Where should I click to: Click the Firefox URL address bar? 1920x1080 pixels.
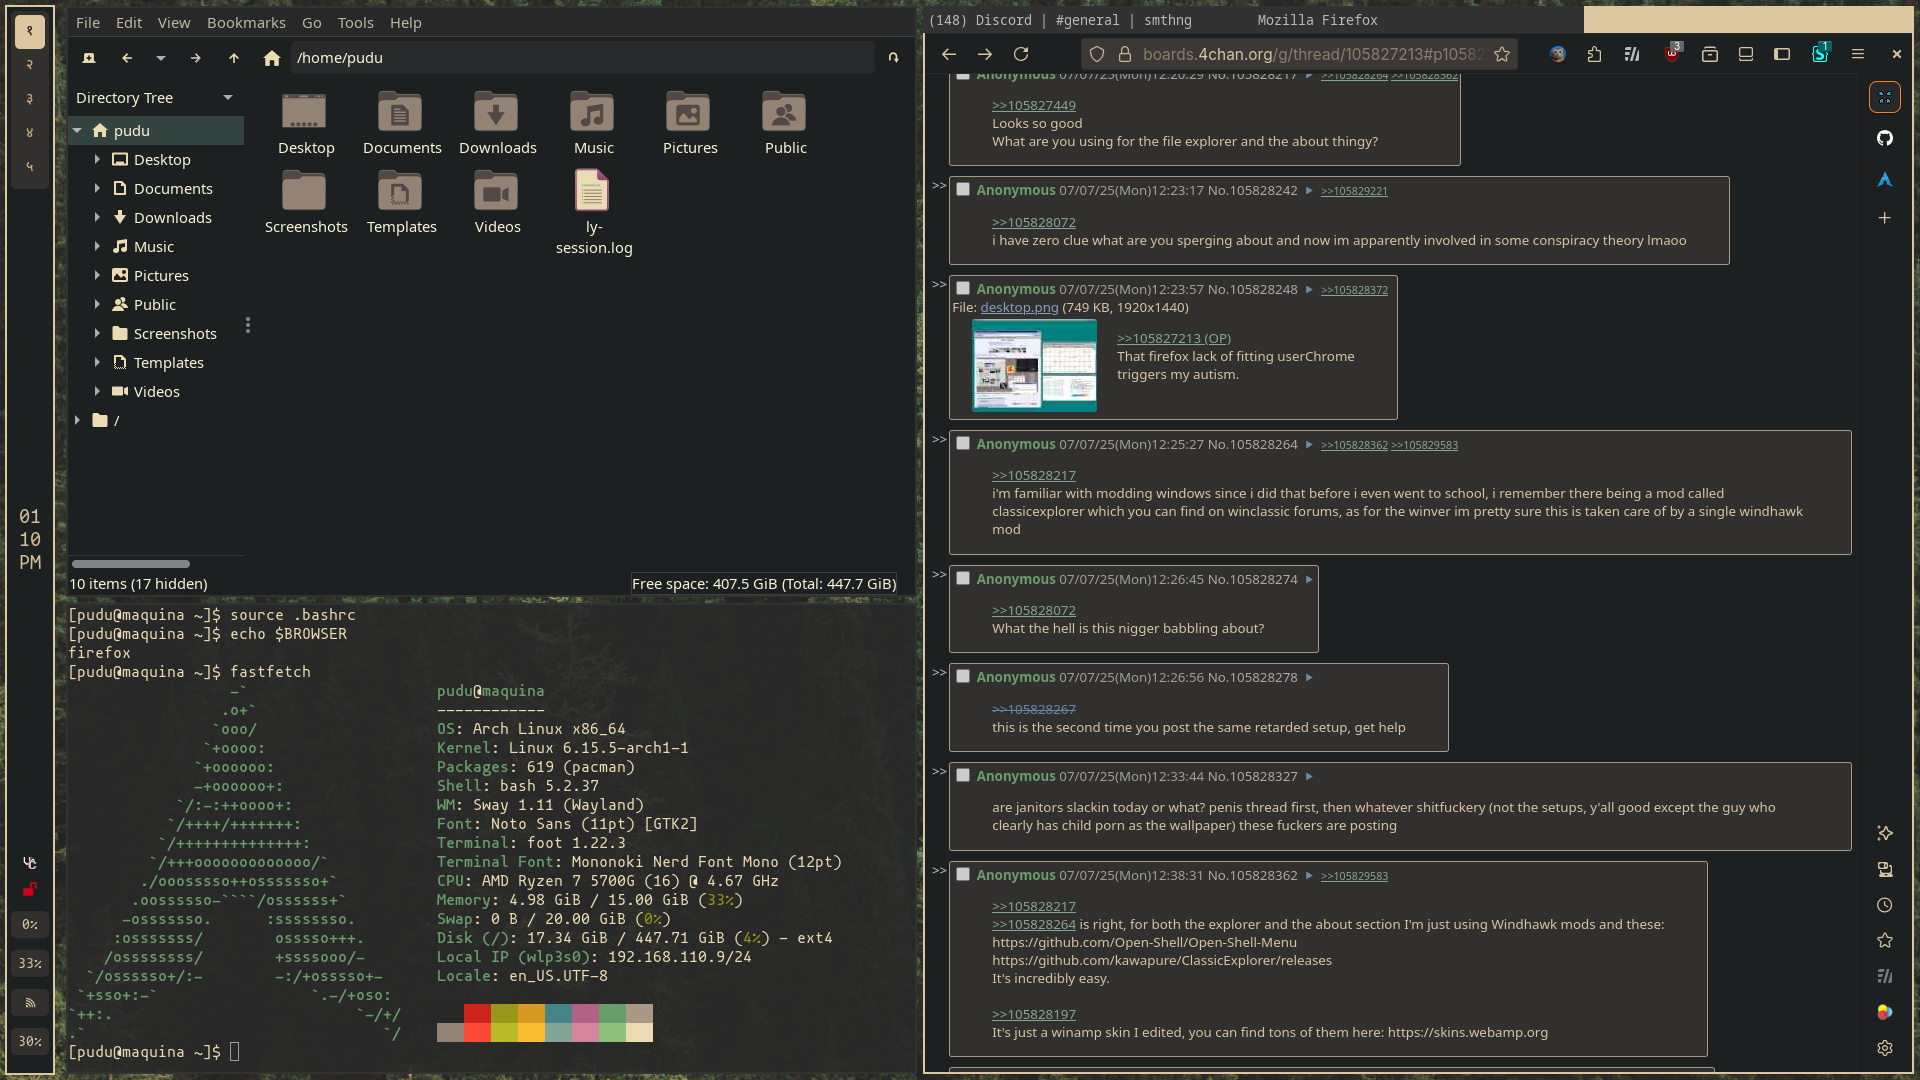coord(1299,54)
